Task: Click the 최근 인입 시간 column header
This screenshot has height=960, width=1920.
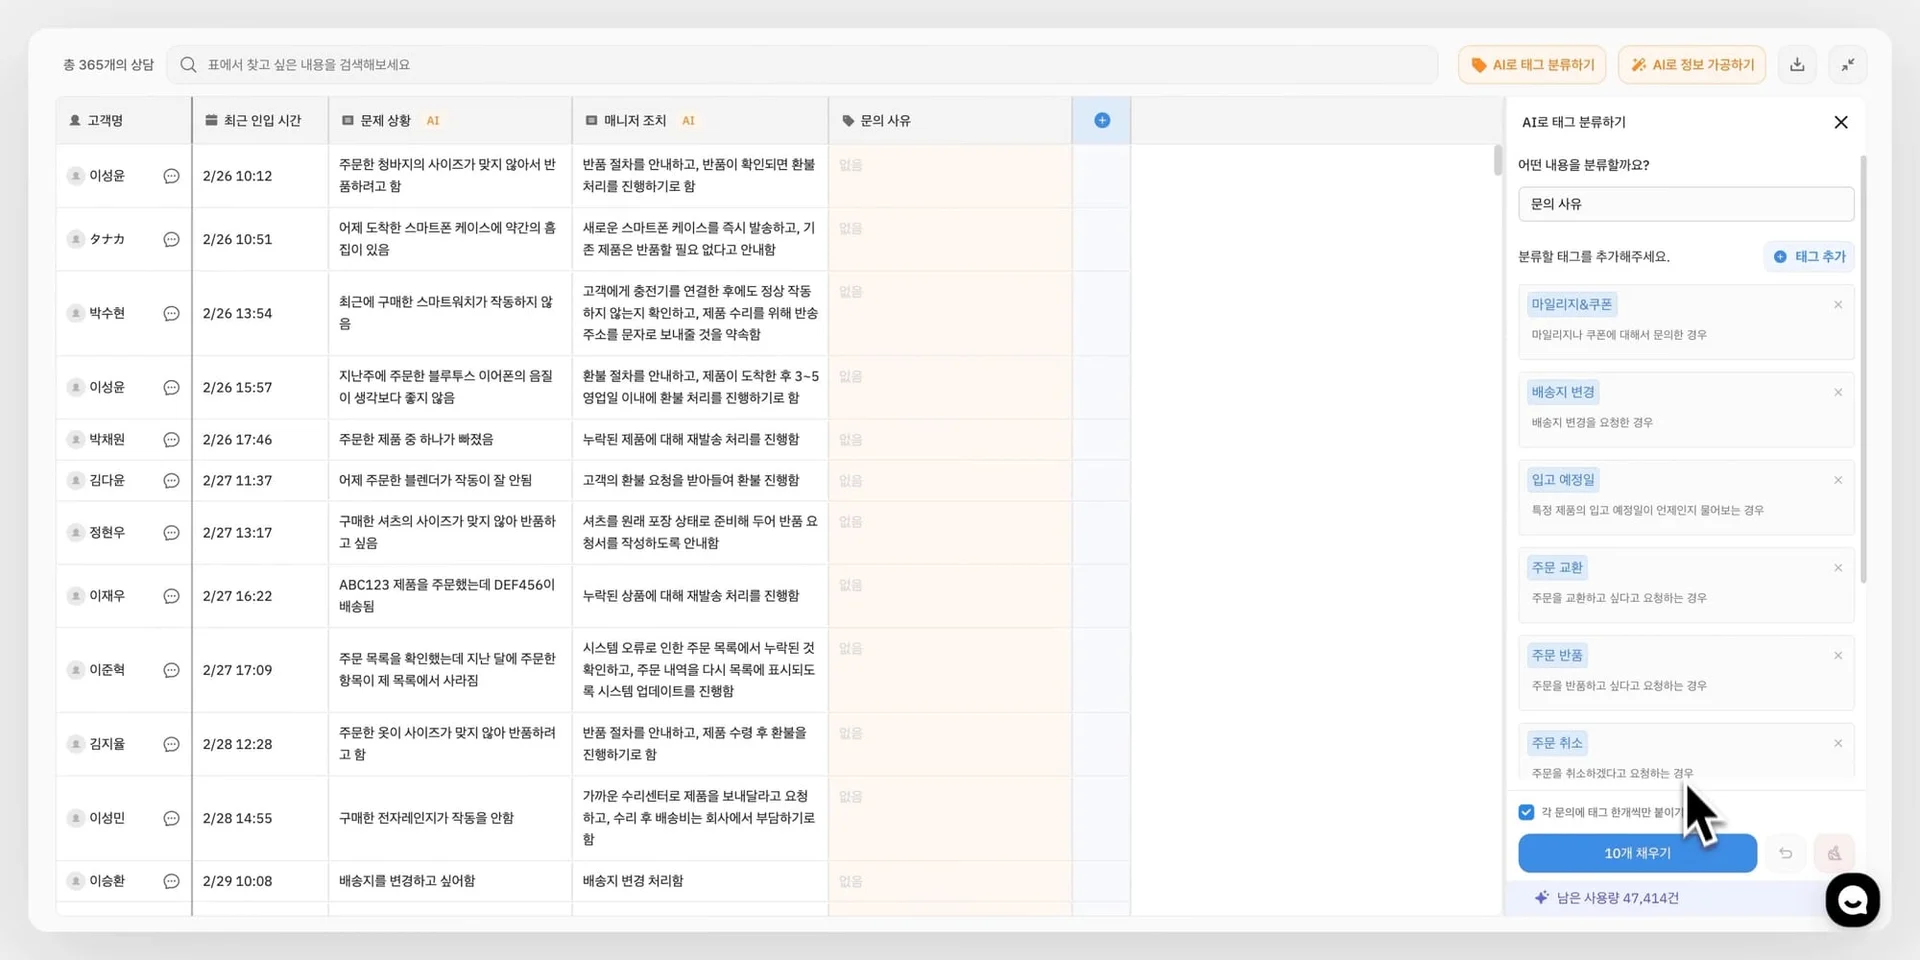Action: click(261, 120)
